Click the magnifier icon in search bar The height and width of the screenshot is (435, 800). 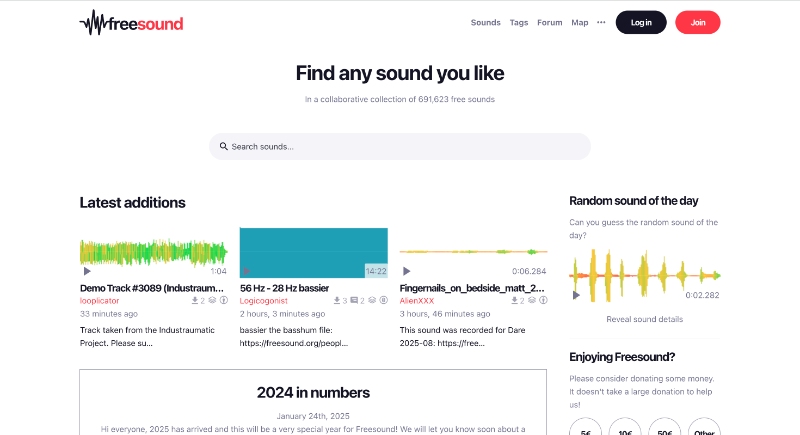pos(223,146)
